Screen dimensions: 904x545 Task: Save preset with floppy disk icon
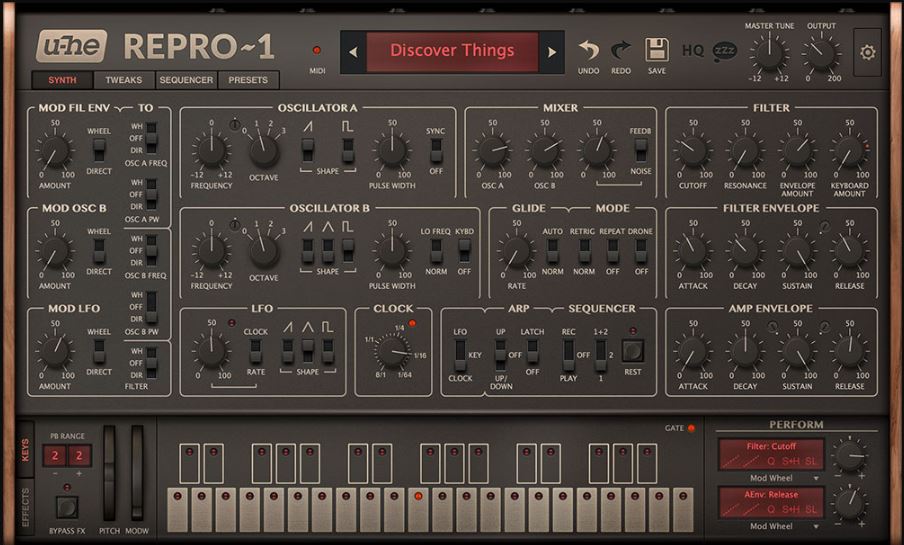pos(657,50)
